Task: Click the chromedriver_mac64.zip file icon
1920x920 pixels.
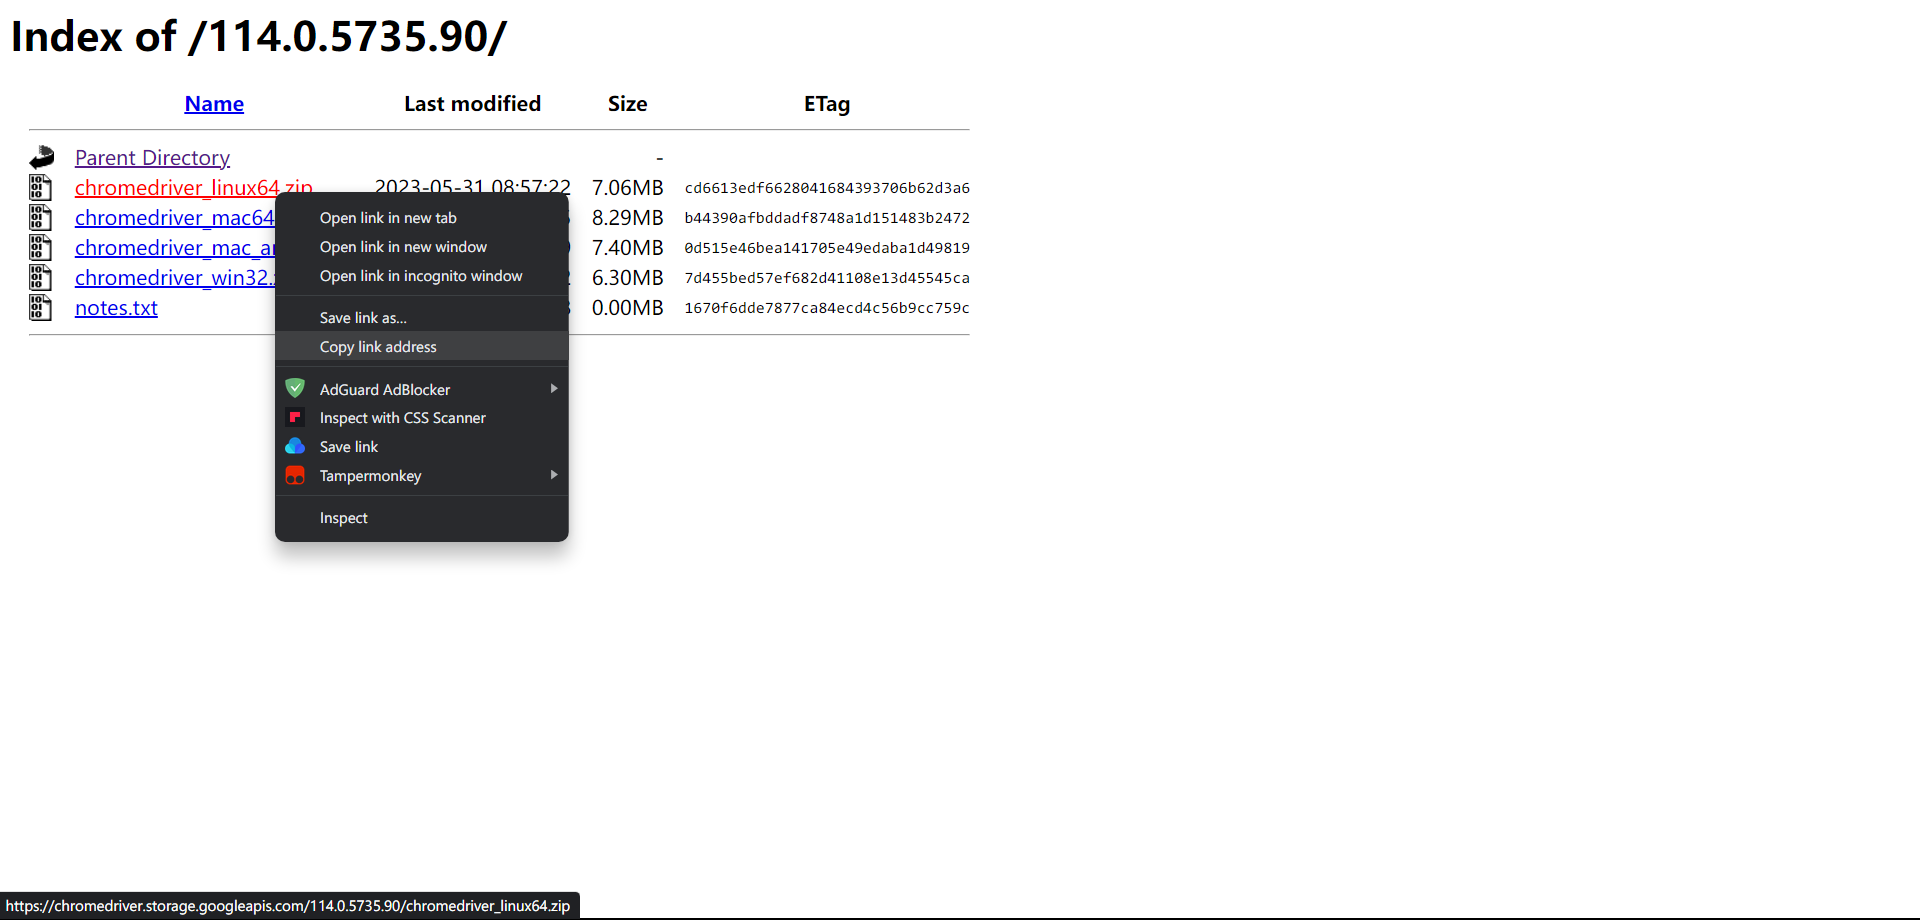Action: coord(41,217)
